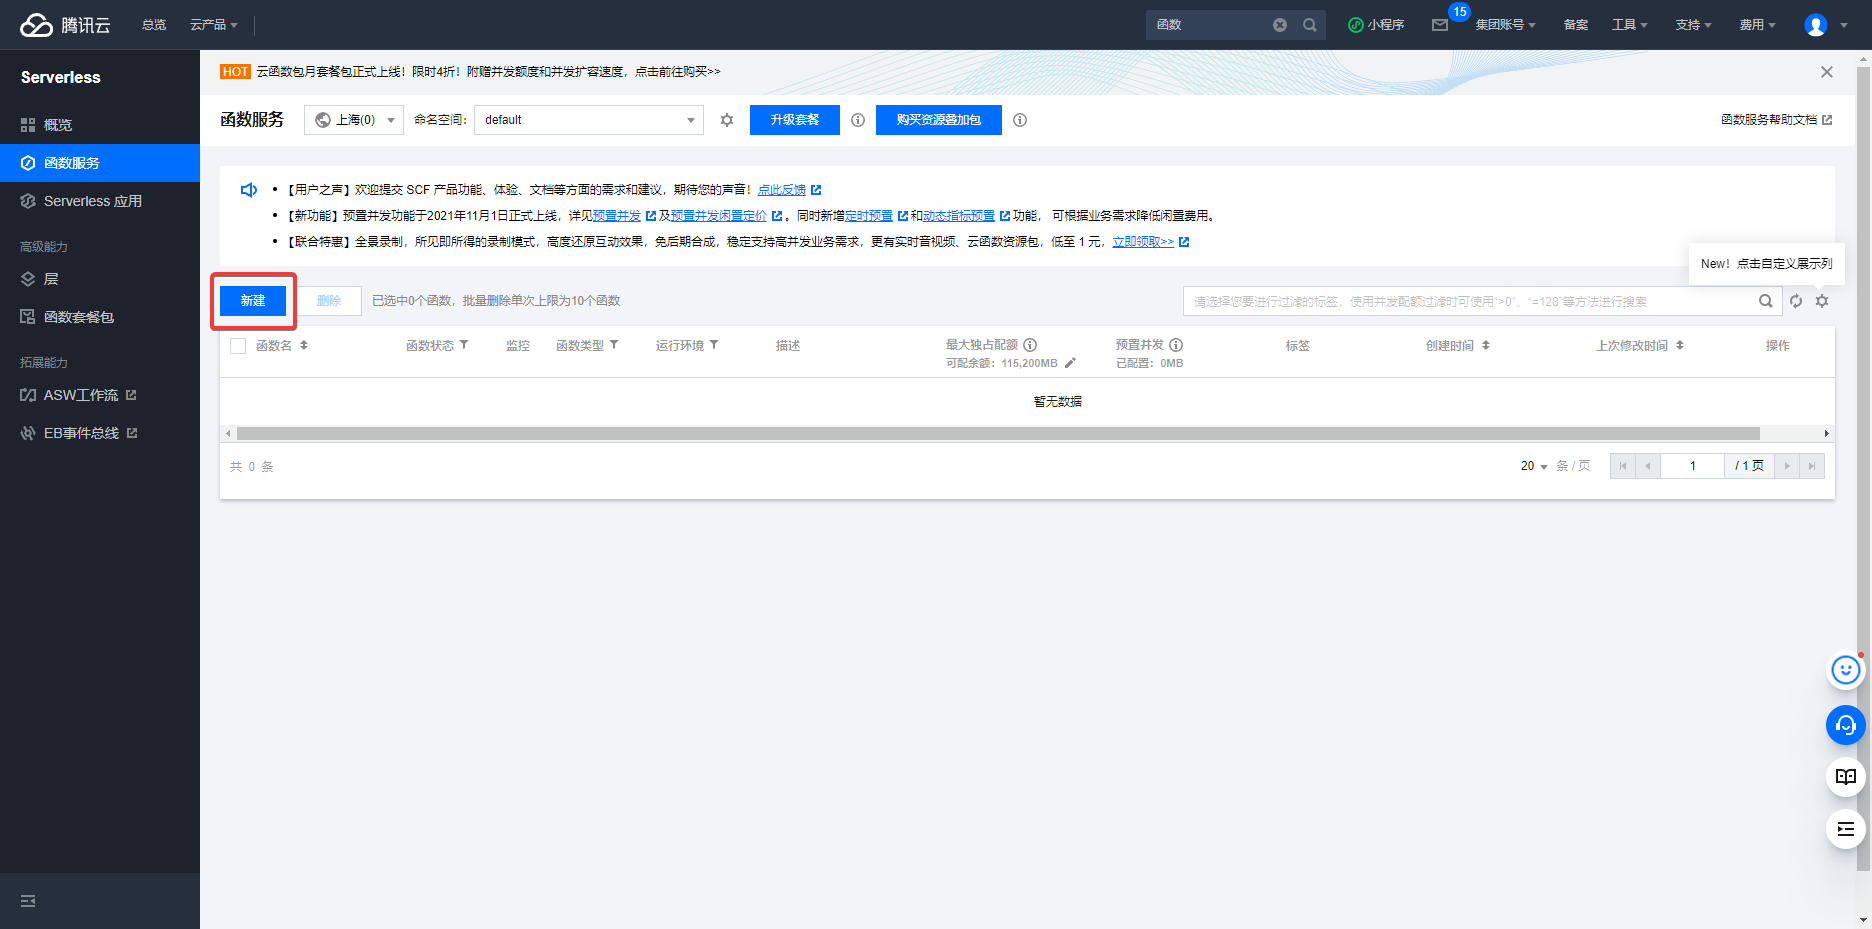Screen dimensions: 1872x929
Task: Open the customer service headset icon
Action: 1845,725
